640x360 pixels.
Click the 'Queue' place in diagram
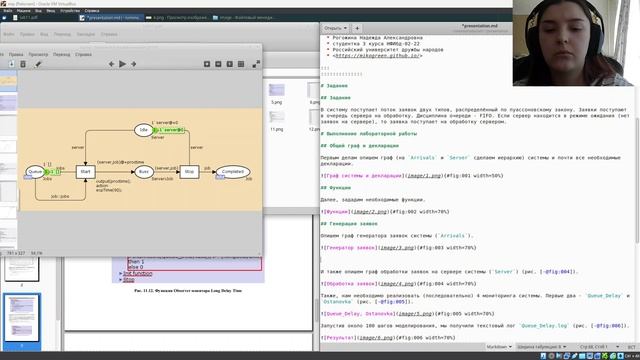(35, 172)
